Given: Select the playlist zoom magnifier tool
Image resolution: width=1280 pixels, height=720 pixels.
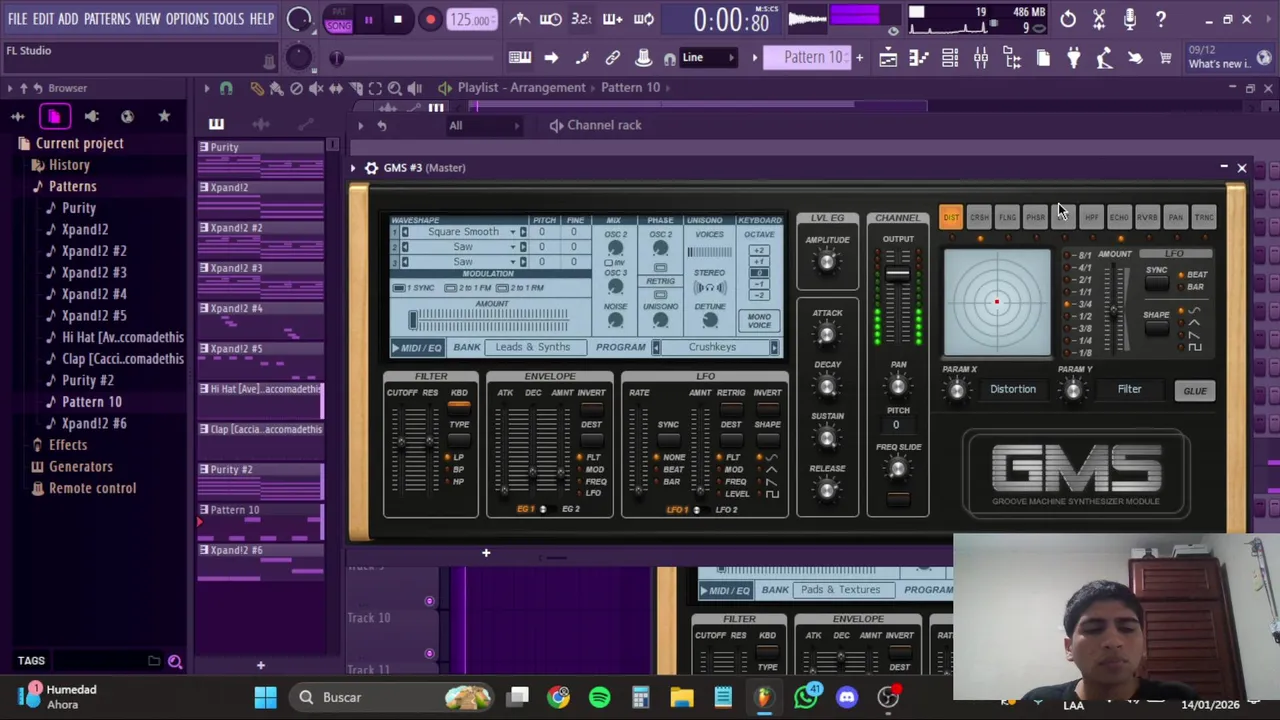Looking at the screenshot, I should (x=395, y=88).
